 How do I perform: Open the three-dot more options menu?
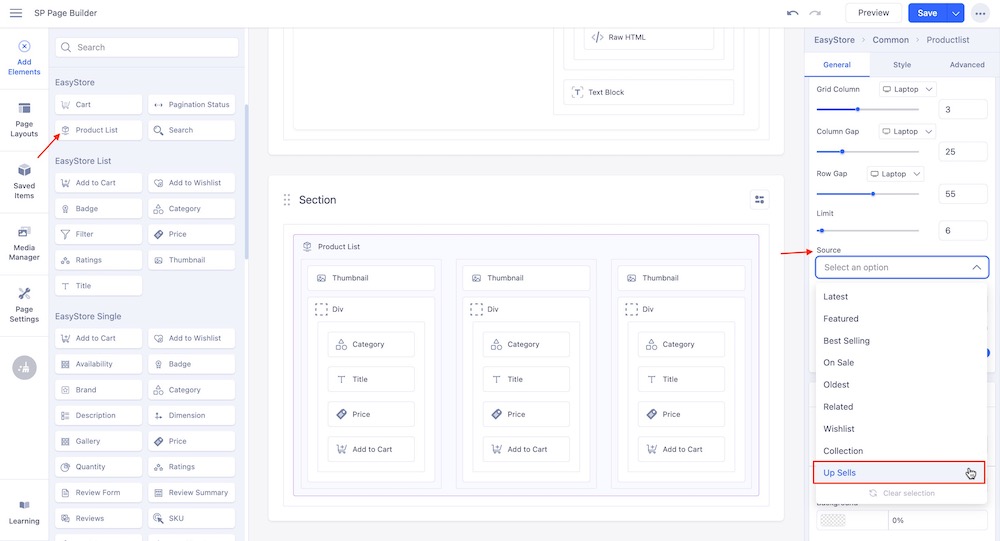tap(979, 13)
